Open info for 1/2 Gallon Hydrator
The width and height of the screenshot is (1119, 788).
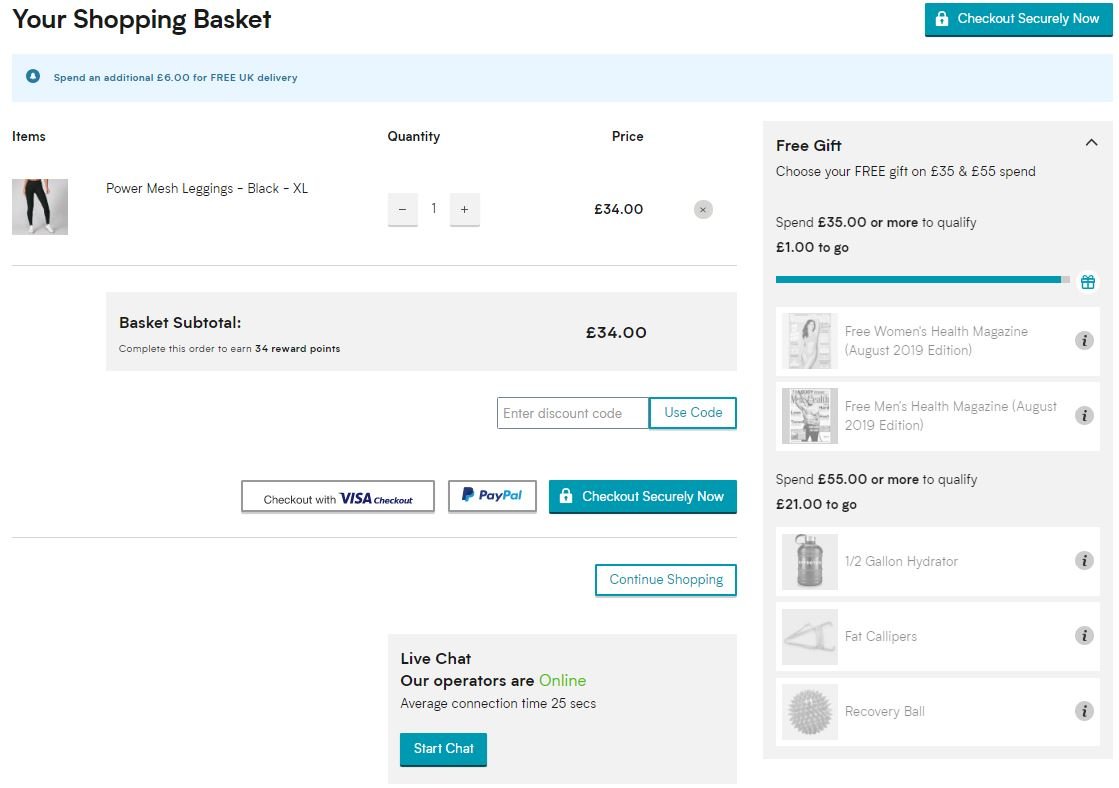click(1084, 561)
